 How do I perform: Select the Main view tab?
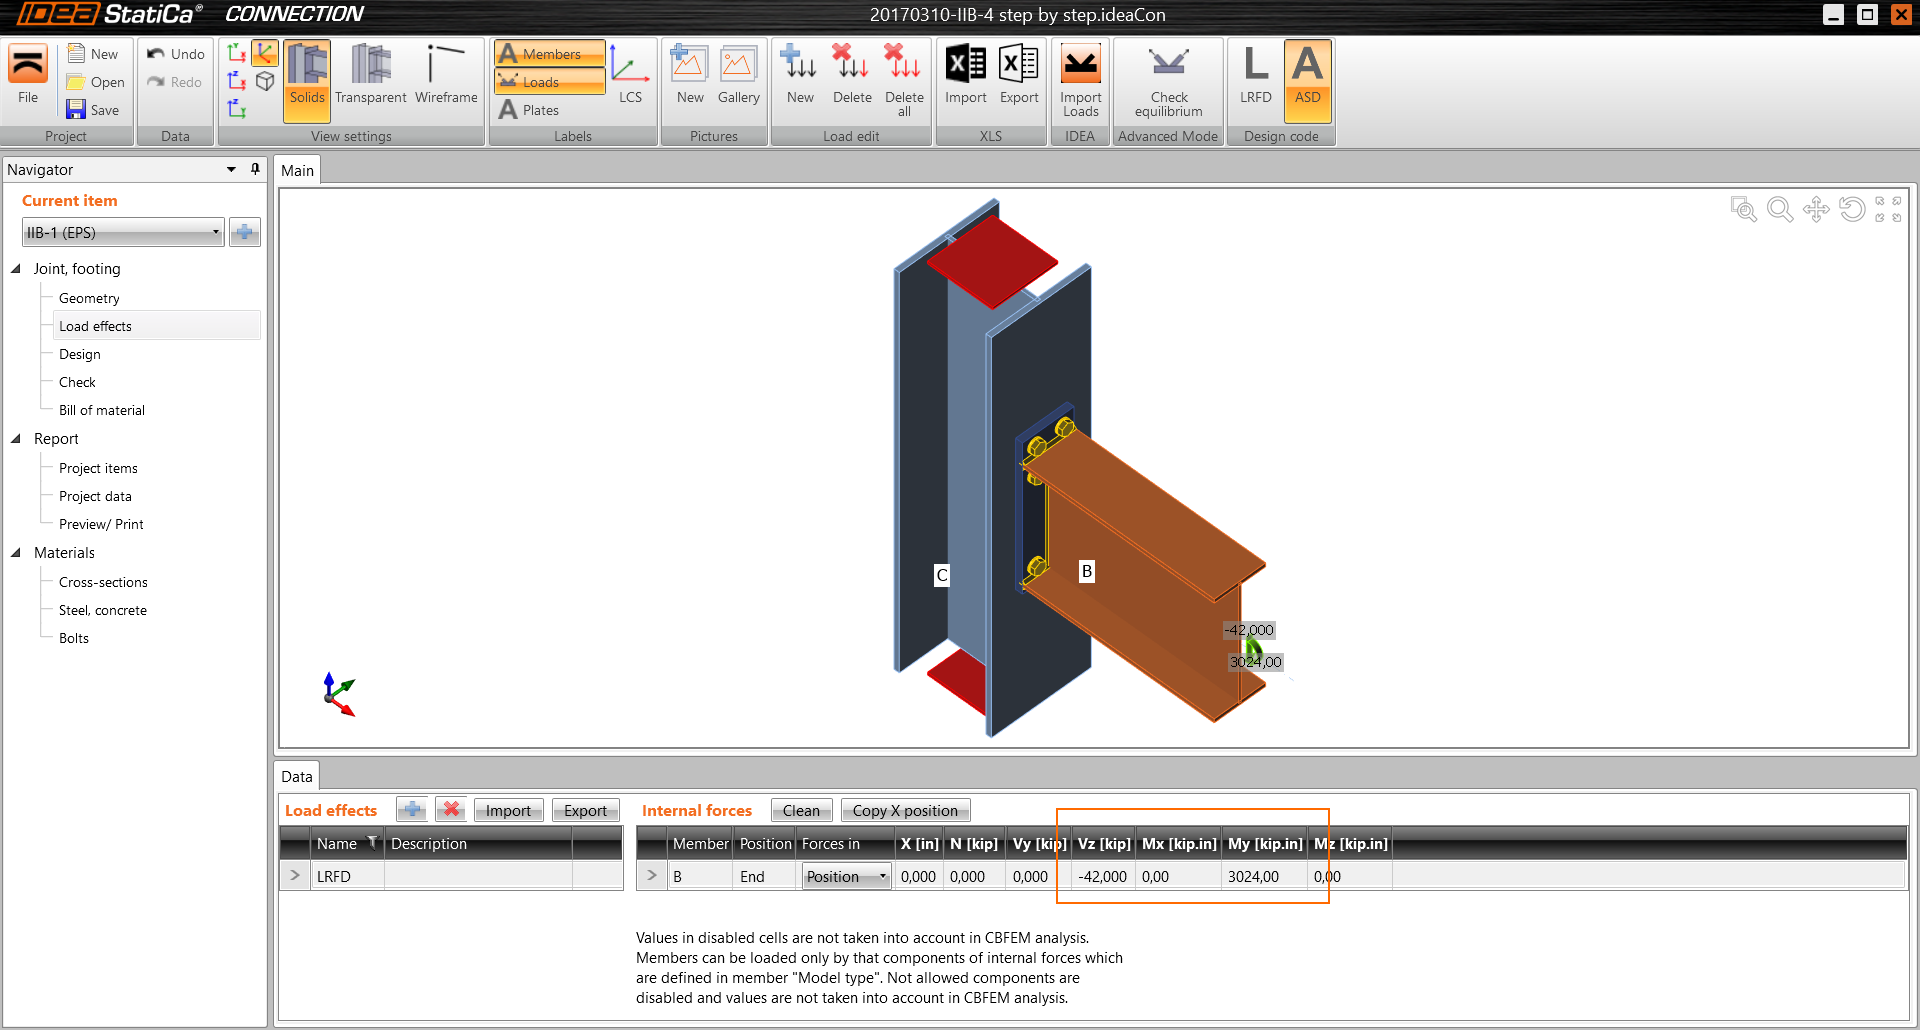pos(297,171)
